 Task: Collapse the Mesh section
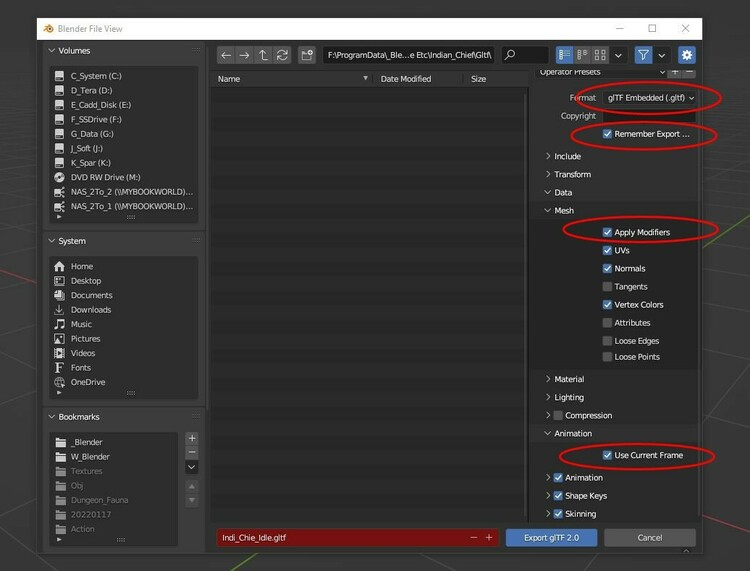[x=563, y=210]
